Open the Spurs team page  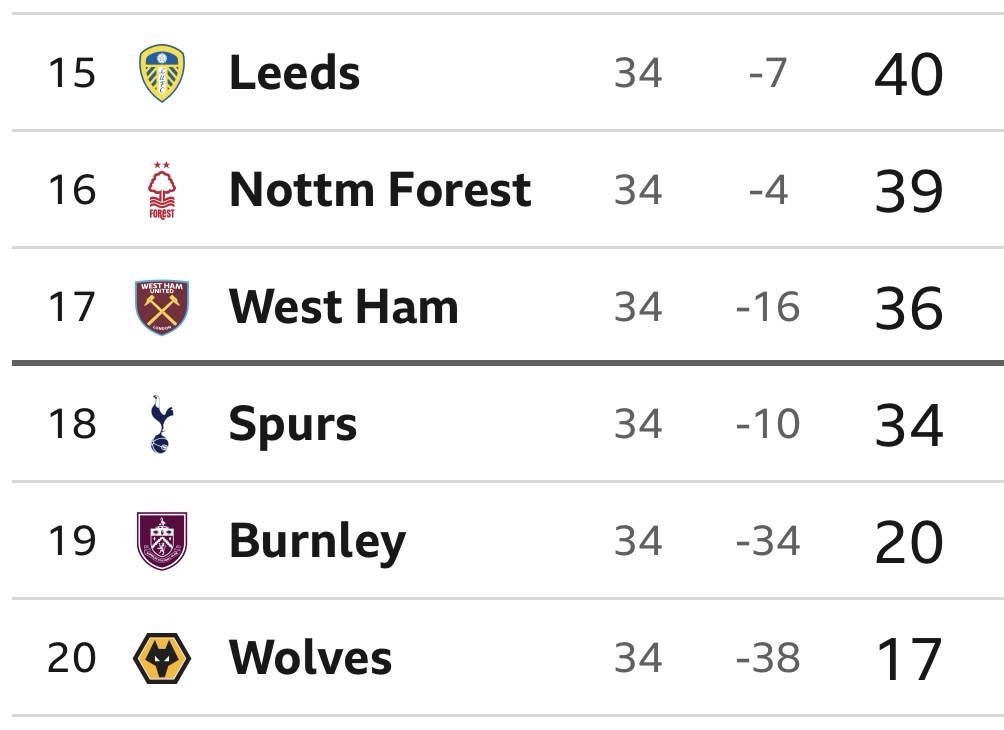click(292, 424)
